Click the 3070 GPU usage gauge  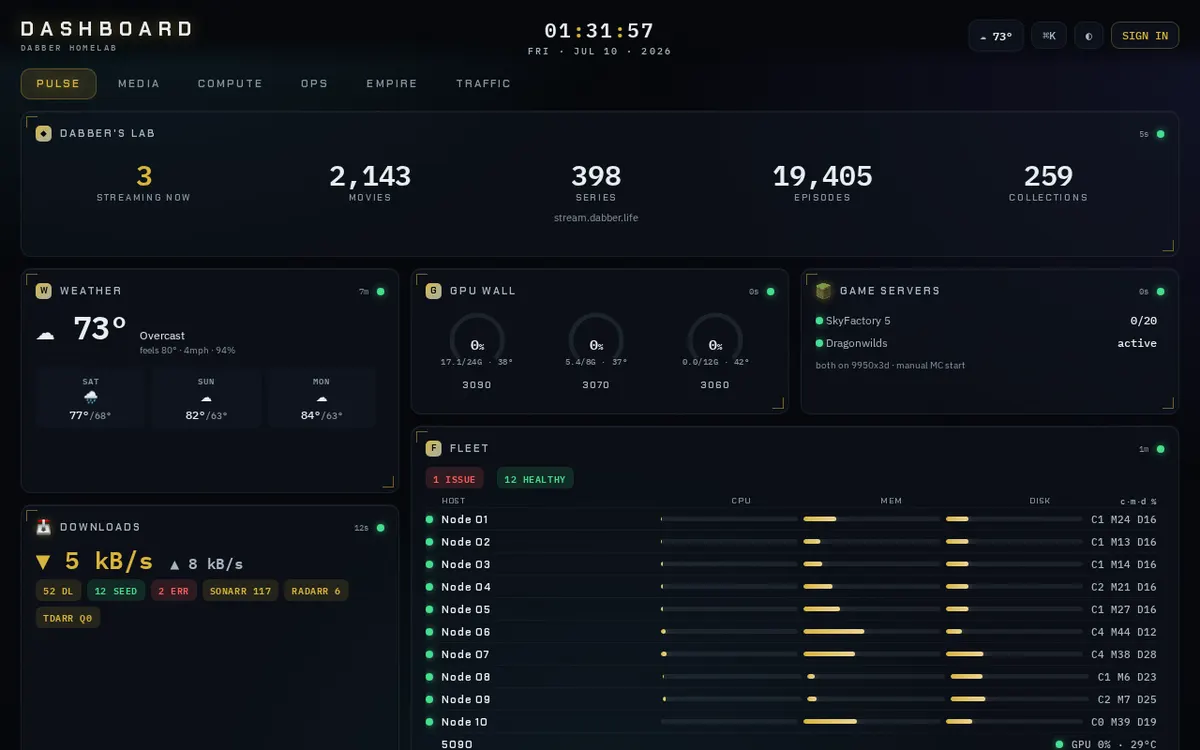tap(596, 341)
